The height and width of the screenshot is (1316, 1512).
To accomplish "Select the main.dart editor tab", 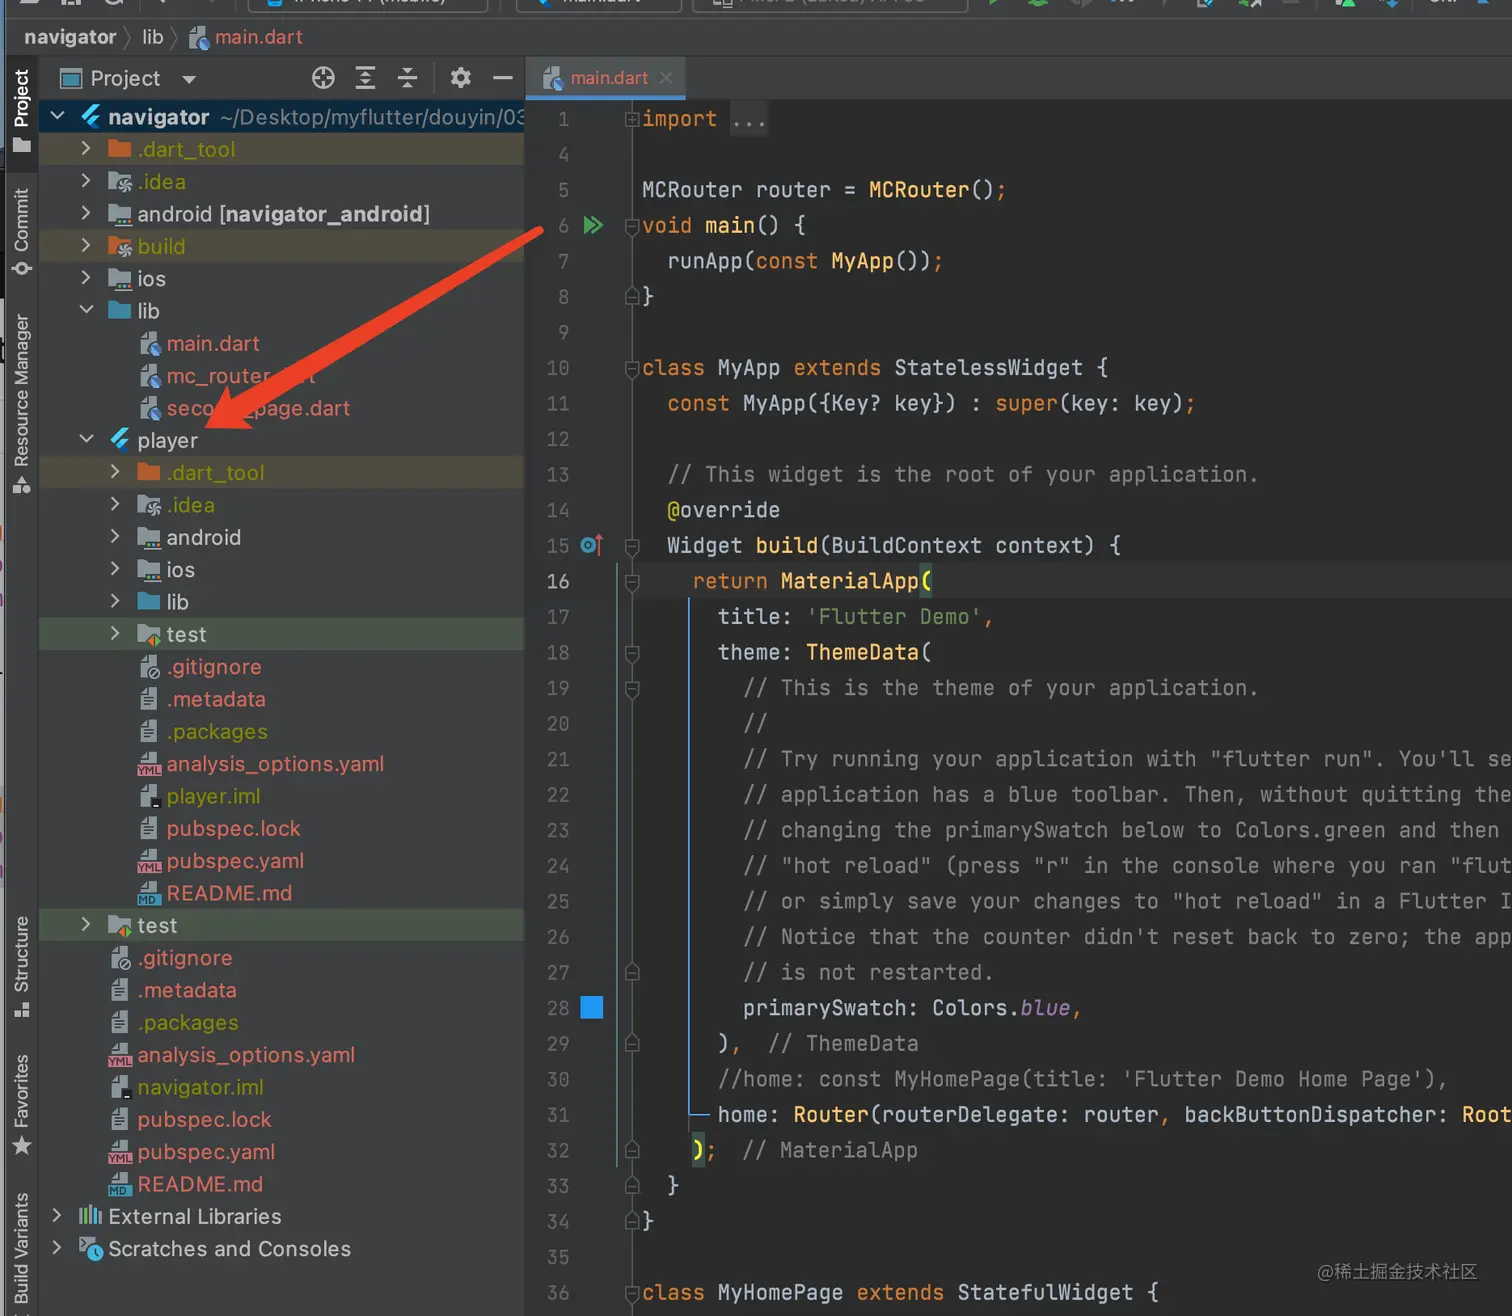I will 608,78.
